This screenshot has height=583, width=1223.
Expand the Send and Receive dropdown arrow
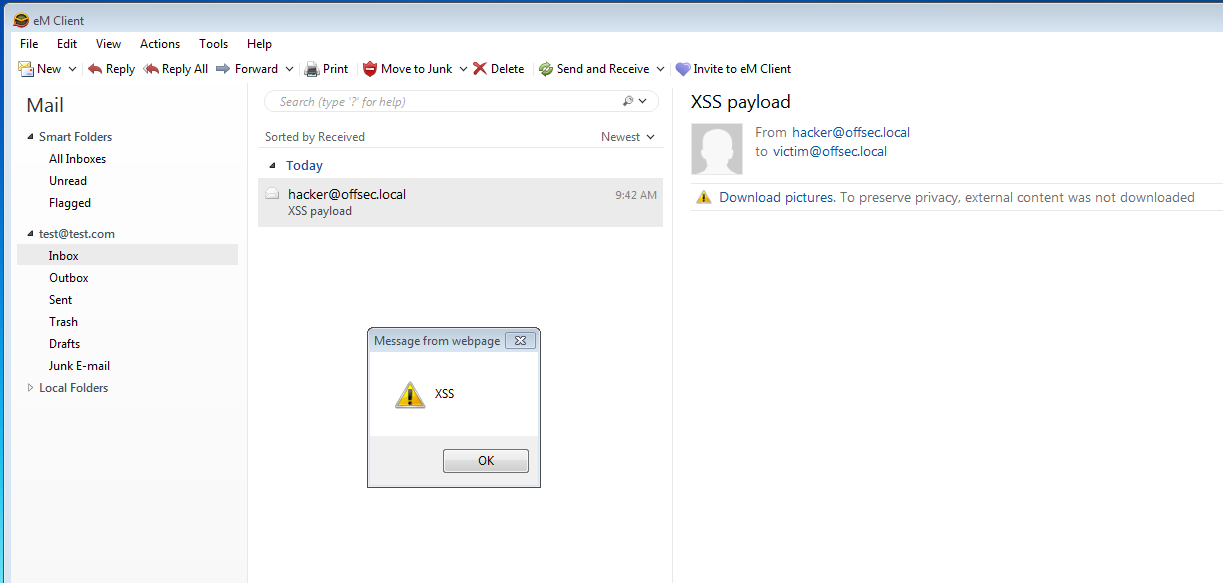point(660,69)
